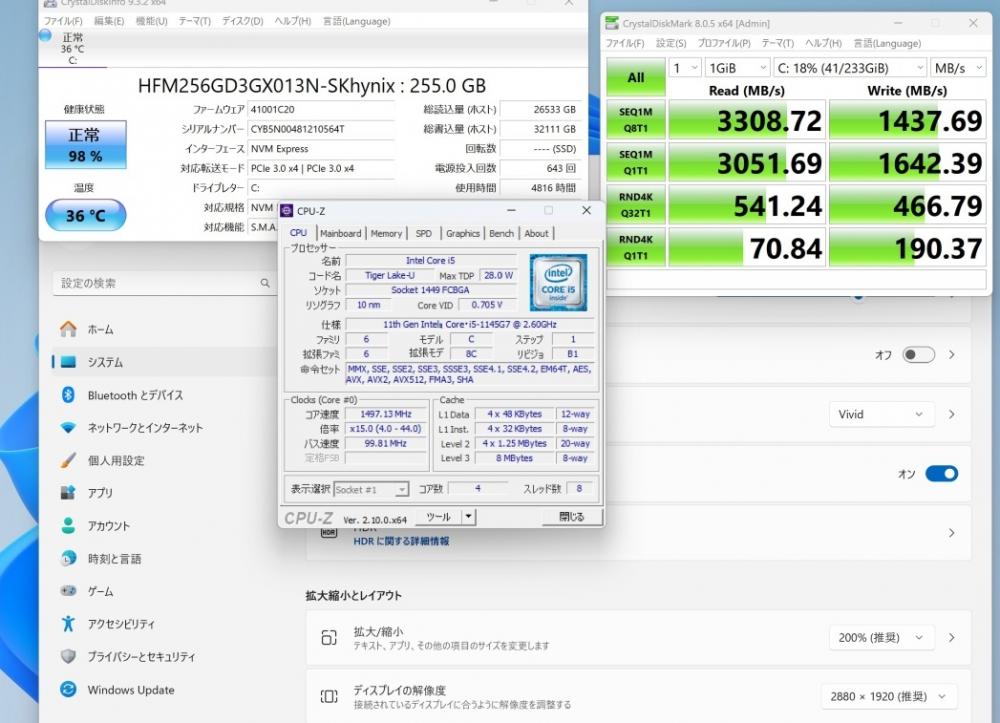Select the アプリ icon in sidebar
The width and height of the screenshot is (1000, 723).
click(68, 493)
